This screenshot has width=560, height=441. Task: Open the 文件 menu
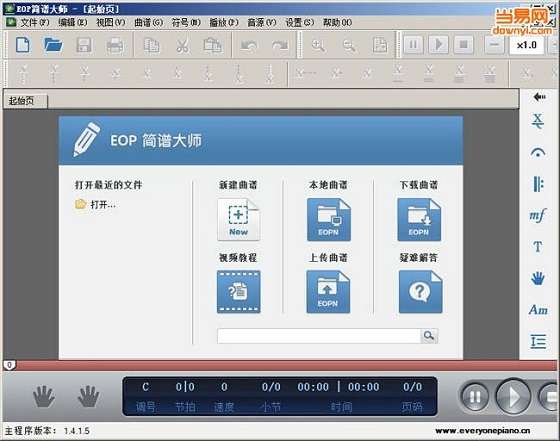(34, 22)
